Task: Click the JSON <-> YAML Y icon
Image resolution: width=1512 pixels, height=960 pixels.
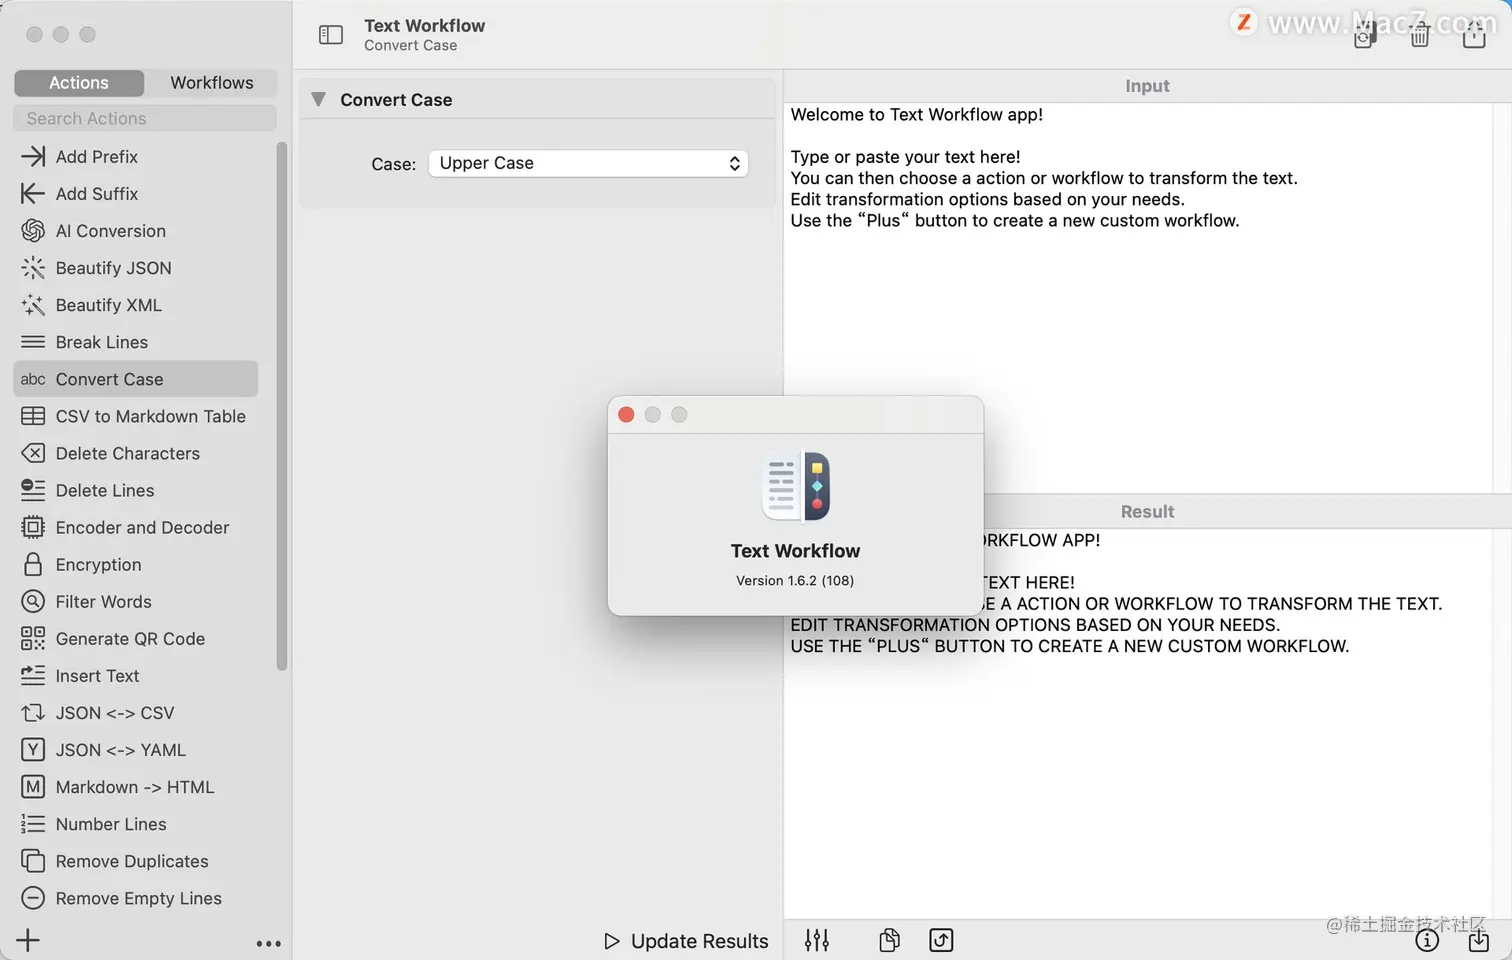Action: 33,749
